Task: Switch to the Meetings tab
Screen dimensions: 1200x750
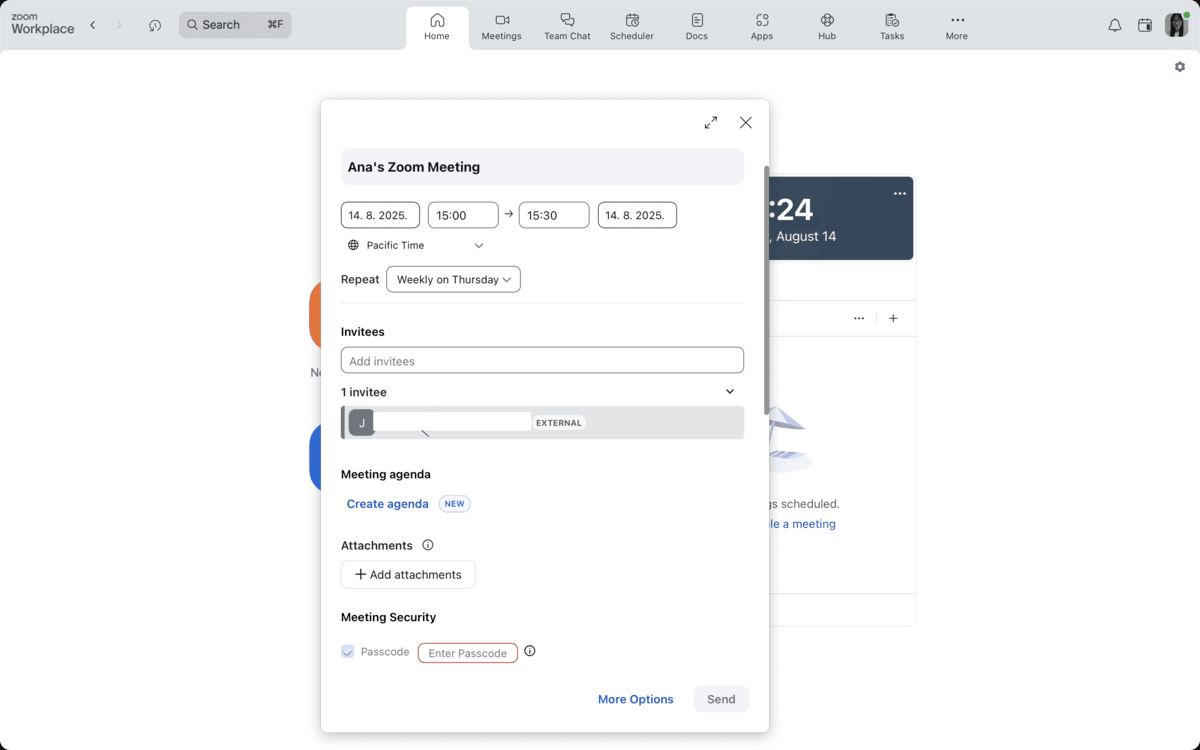Action: pos(501,25)
